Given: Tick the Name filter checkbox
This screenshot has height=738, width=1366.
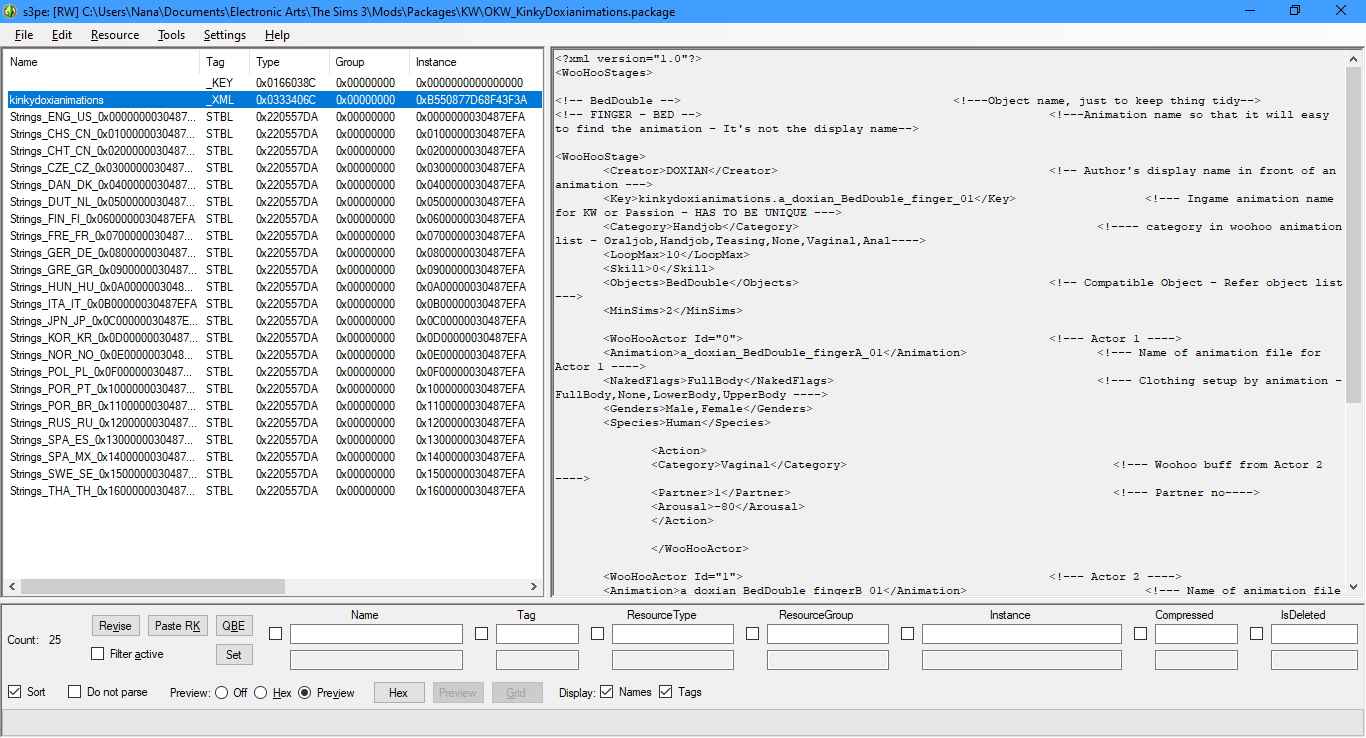Looking at the screenshot, I should [276, 634].
